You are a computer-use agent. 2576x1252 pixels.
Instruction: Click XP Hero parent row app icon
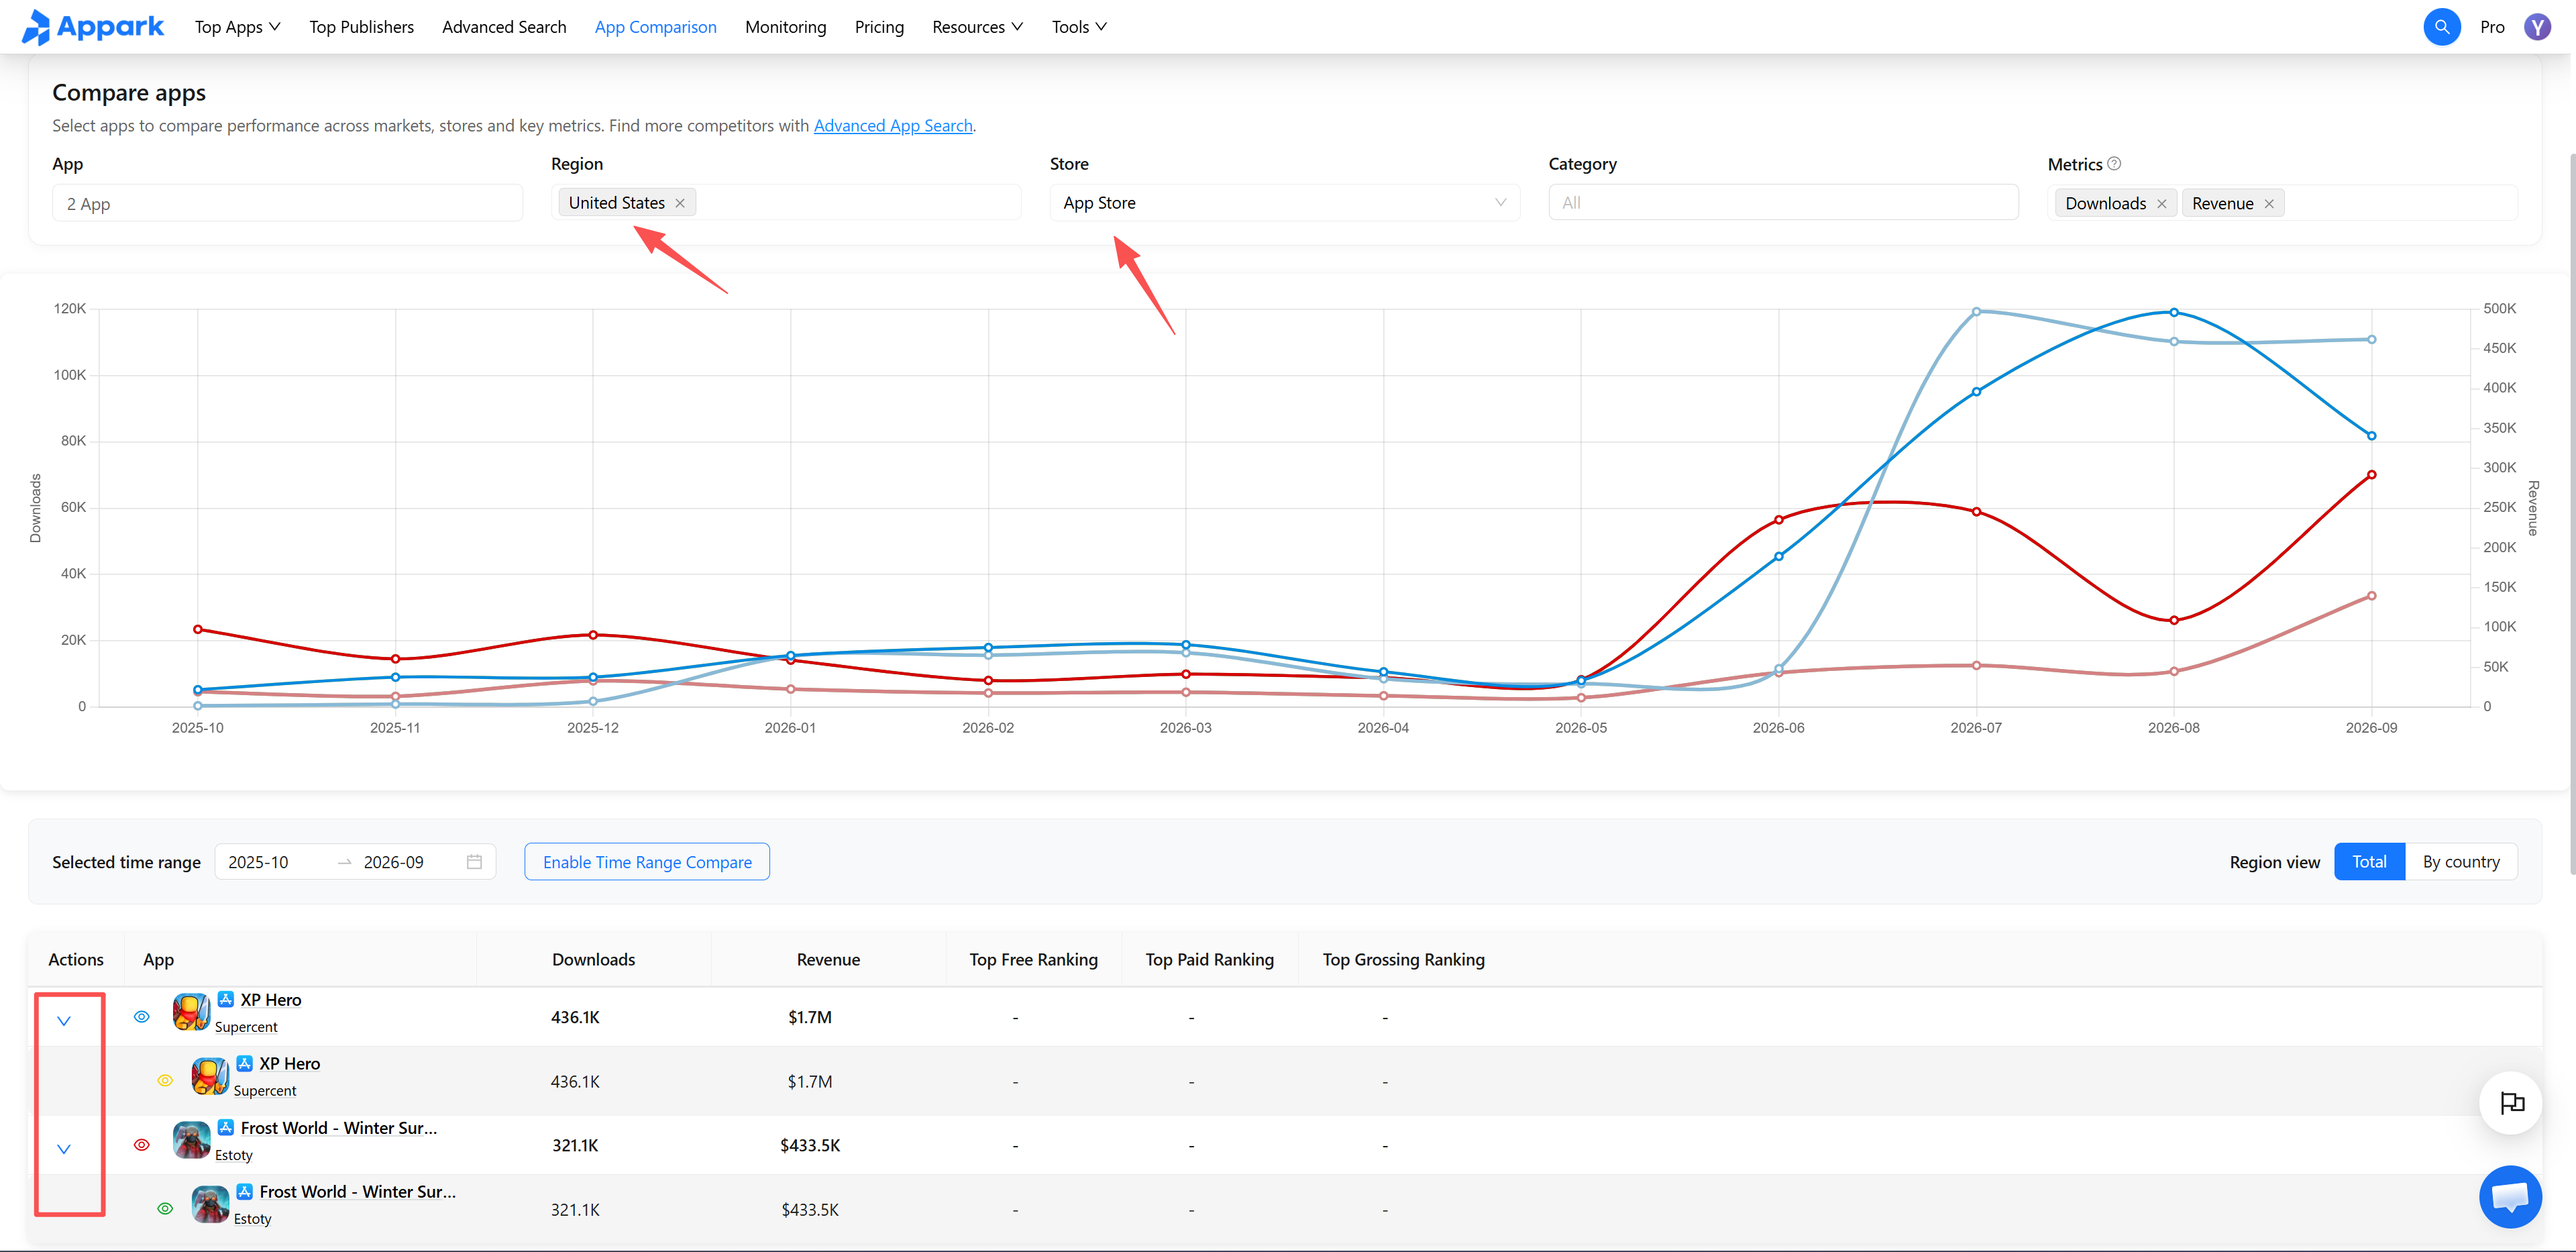tap(191, 1012)
